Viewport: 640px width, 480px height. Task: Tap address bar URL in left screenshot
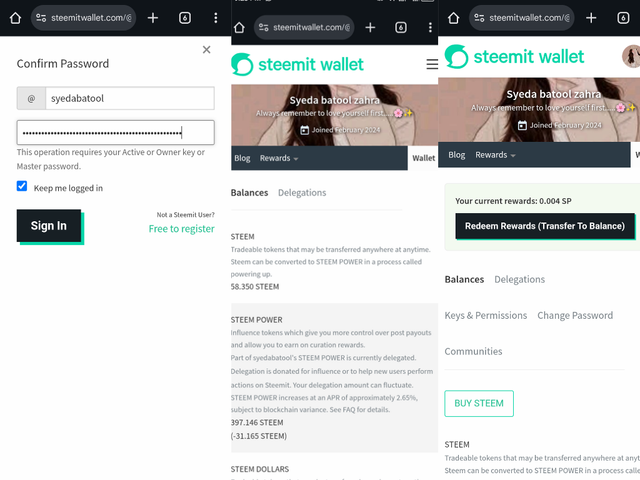click(x=91, y=18)
